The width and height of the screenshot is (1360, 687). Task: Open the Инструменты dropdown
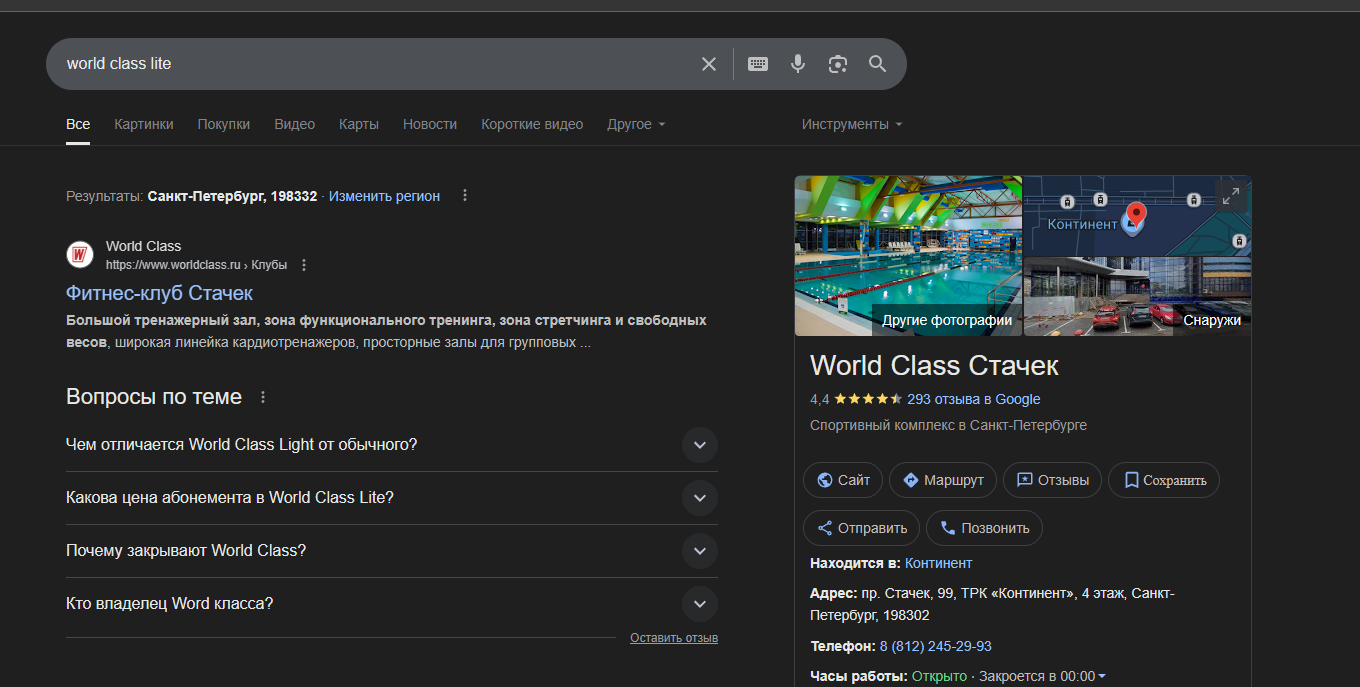852,124
